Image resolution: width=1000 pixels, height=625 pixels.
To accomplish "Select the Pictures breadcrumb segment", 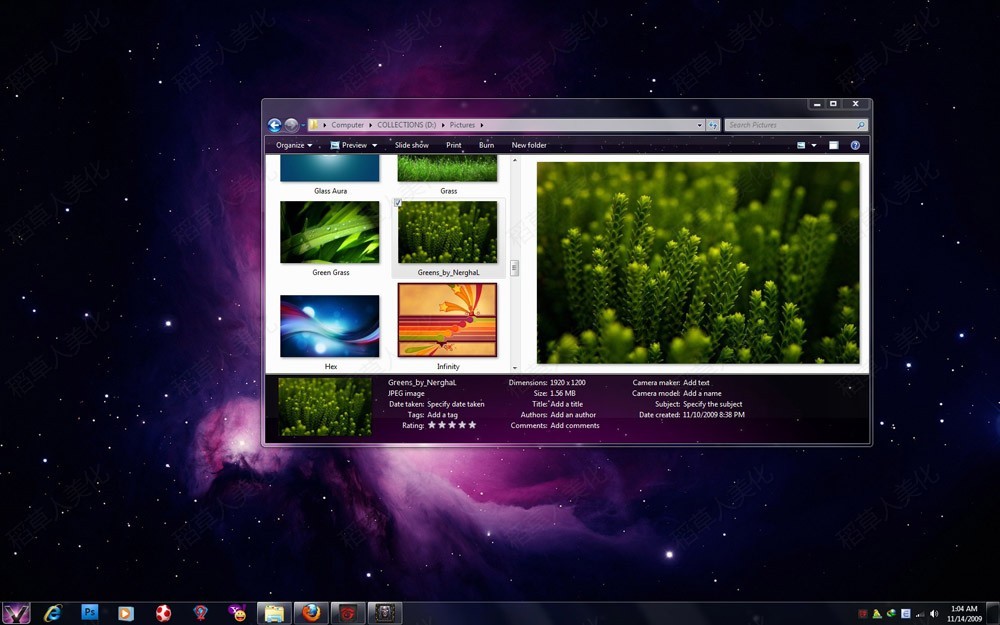I will coord(462,125).
